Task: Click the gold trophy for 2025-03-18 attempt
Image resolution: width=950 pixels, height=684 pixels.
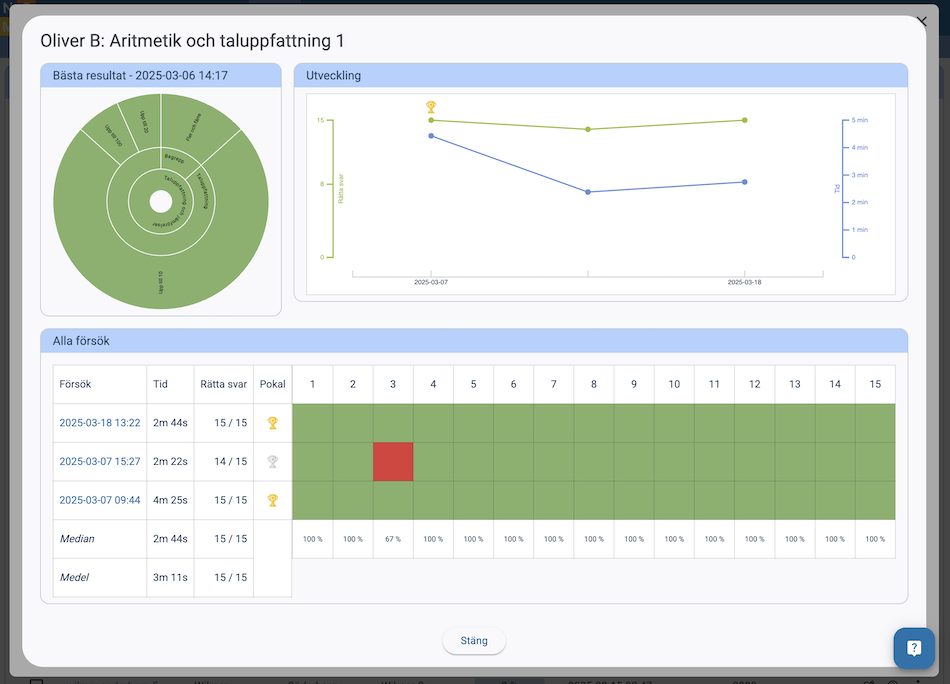Action: [x=272, y=423]
